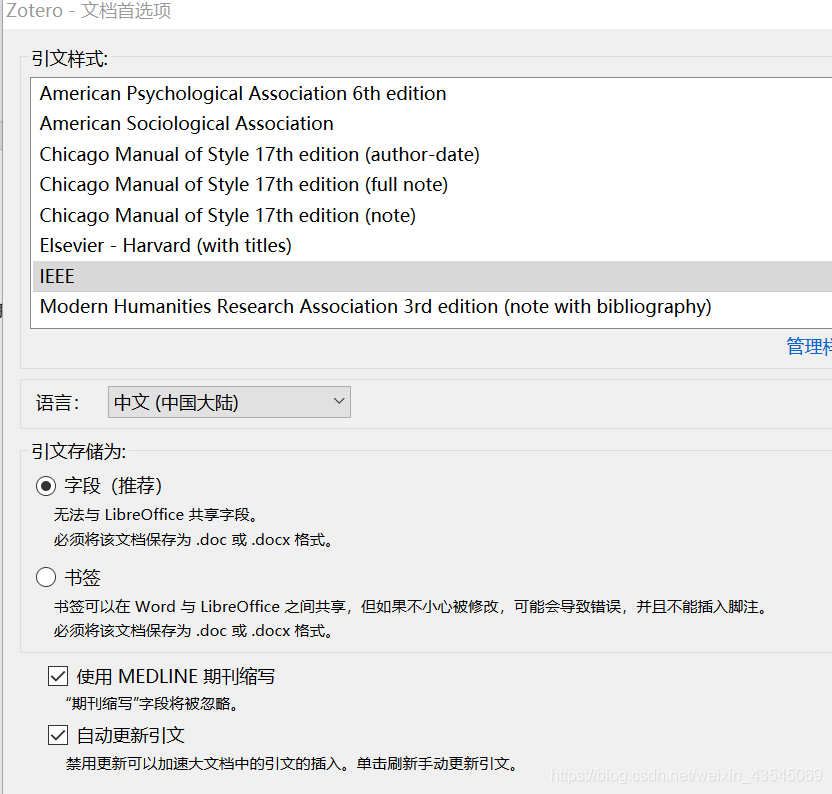This screenshot has width=832, height=794.
Task: Choose Chicago Manual of Style 17th (author-date)
Action: pos(432,154)
